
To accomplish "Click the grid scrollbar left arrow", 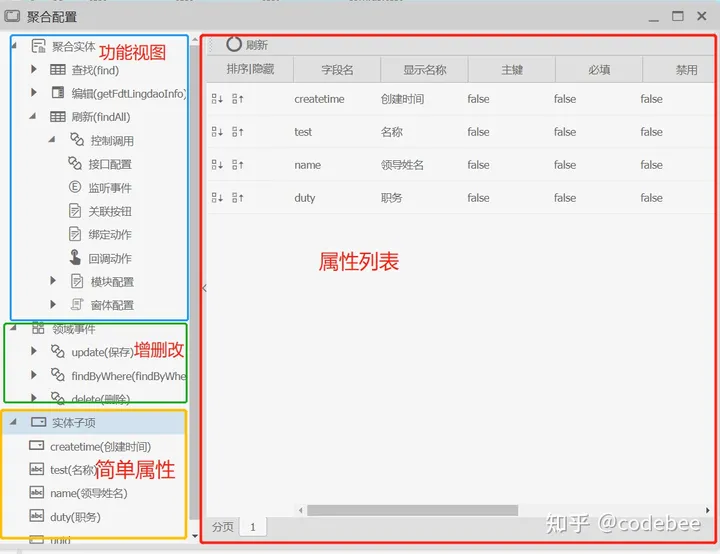I will pyautogui.click(x=301, y=510).
